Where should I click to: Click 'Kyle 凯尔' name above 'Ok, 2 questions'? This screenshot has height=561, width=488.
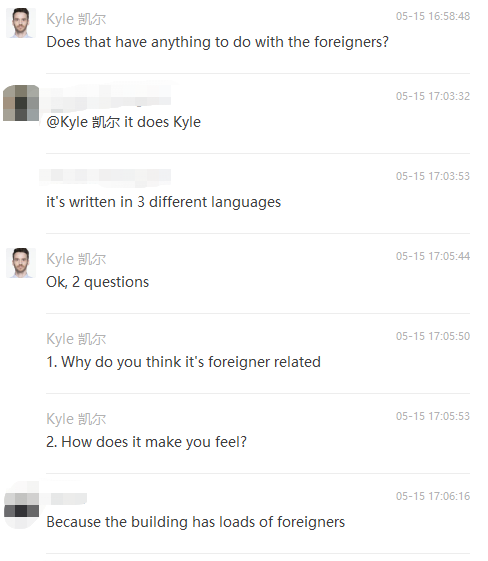(x=76, y=259)
